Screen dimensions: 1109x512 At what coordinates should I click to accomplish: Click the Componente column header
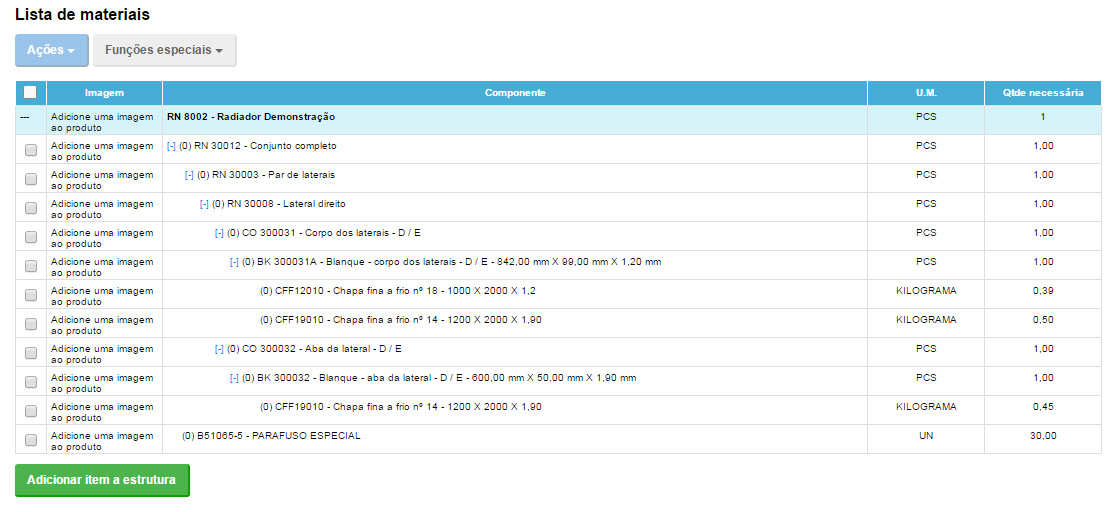pyautogui.click(x=514, y=93)
